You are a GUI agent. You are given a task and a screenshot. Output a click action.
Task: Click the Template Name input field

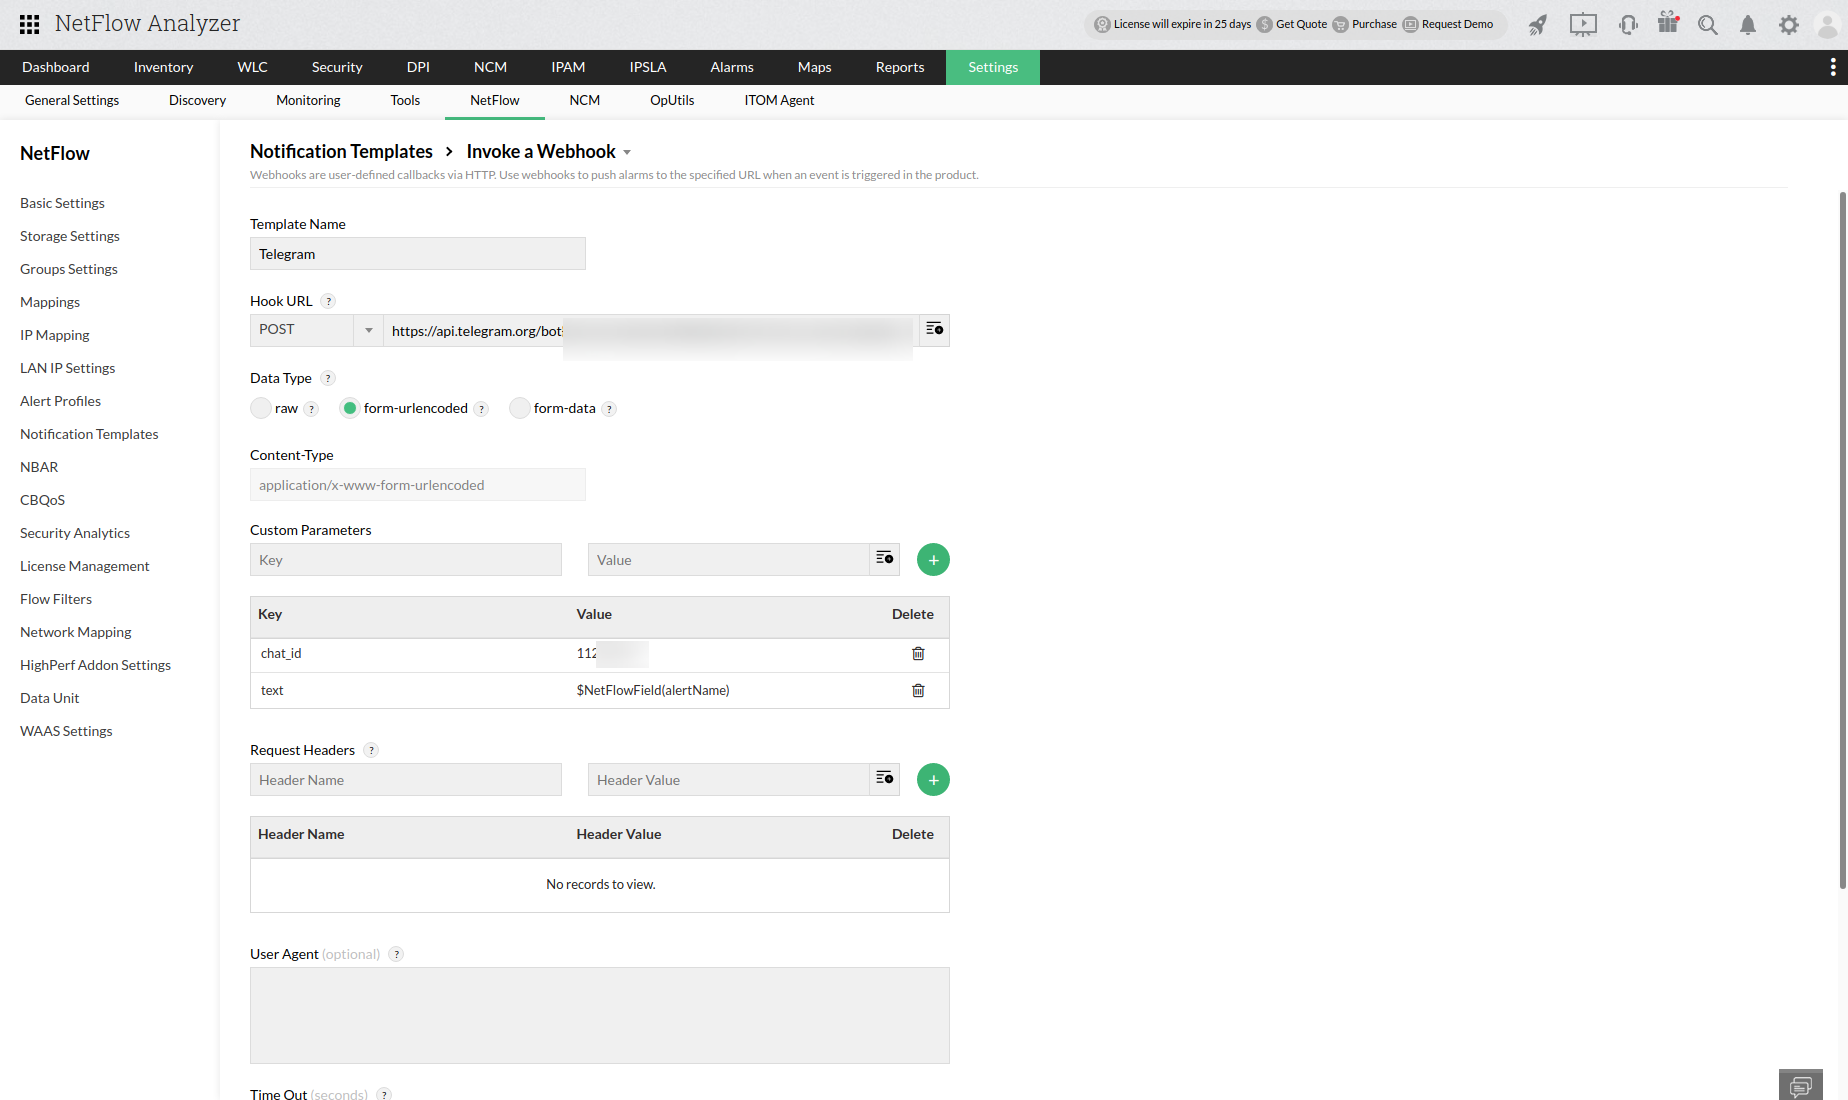[417, 254]
